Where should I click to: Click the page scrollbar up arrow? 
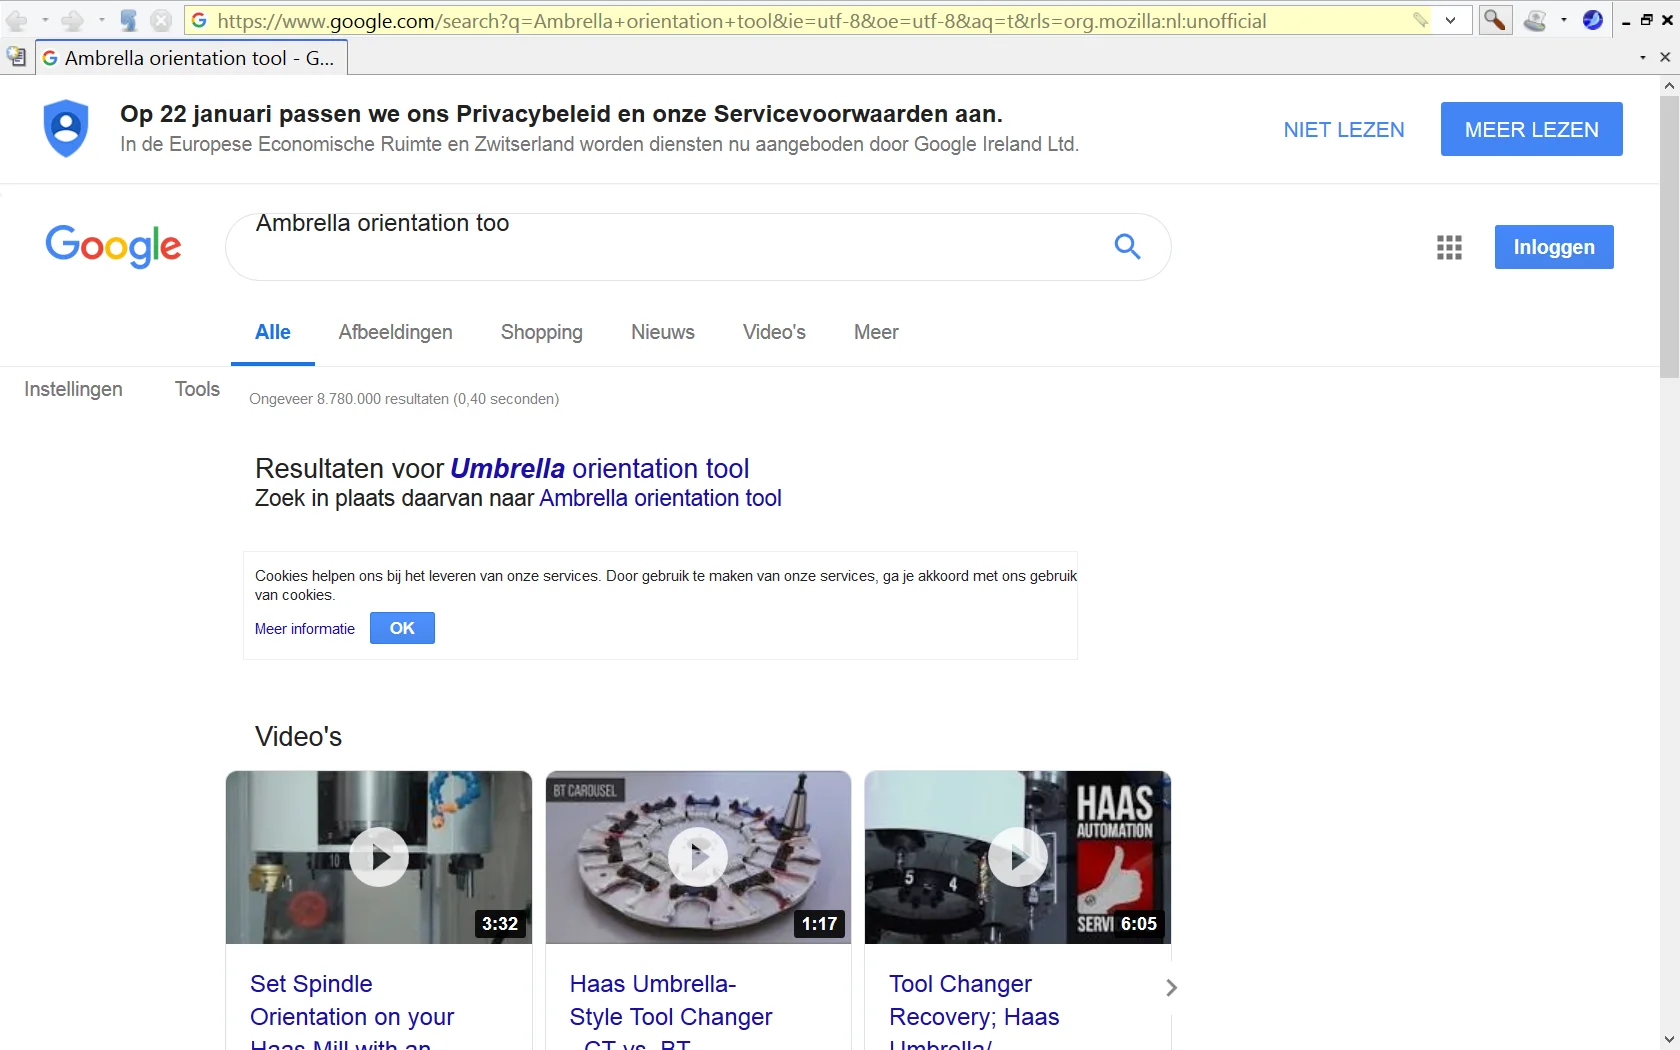(1669, 86)
